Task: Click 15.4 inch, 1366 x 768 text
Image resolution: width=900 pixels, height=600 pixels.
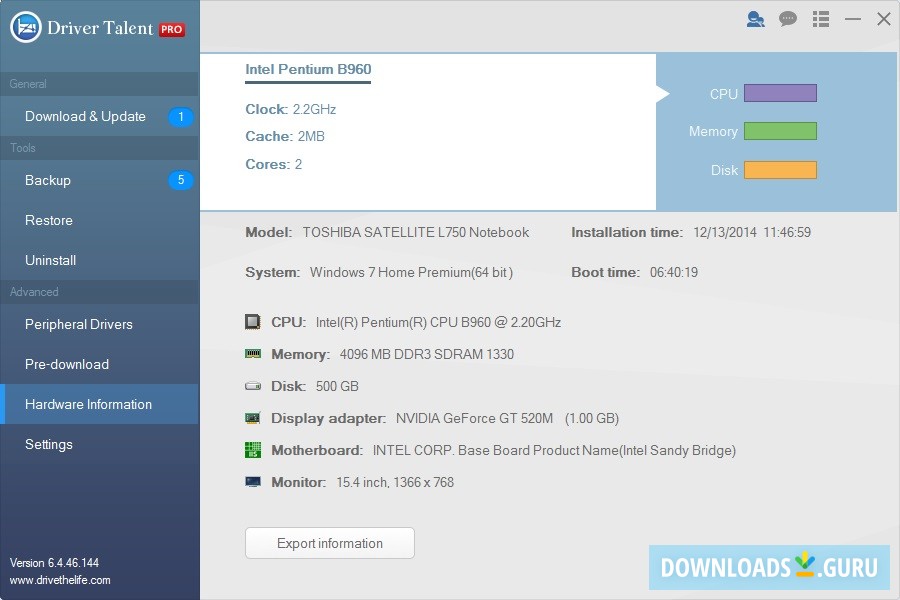Action: [395, 482]
